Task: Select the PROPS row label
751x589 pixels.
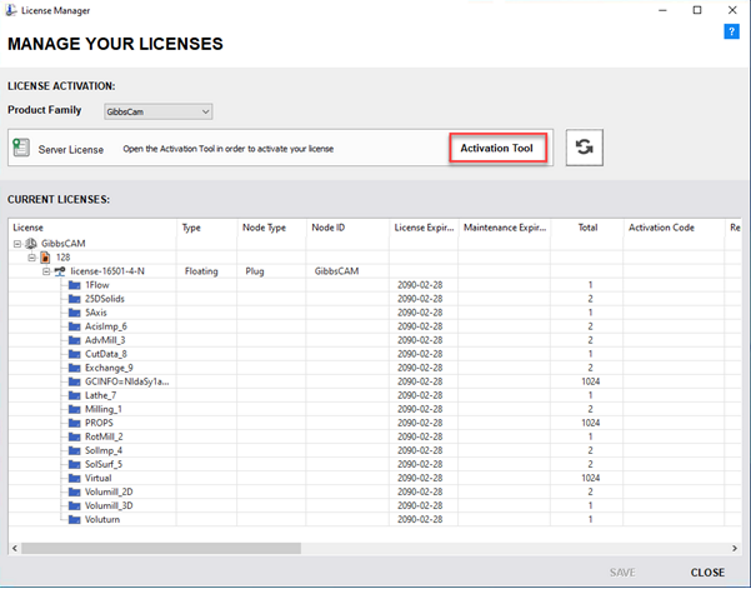Action: [99, 423]
